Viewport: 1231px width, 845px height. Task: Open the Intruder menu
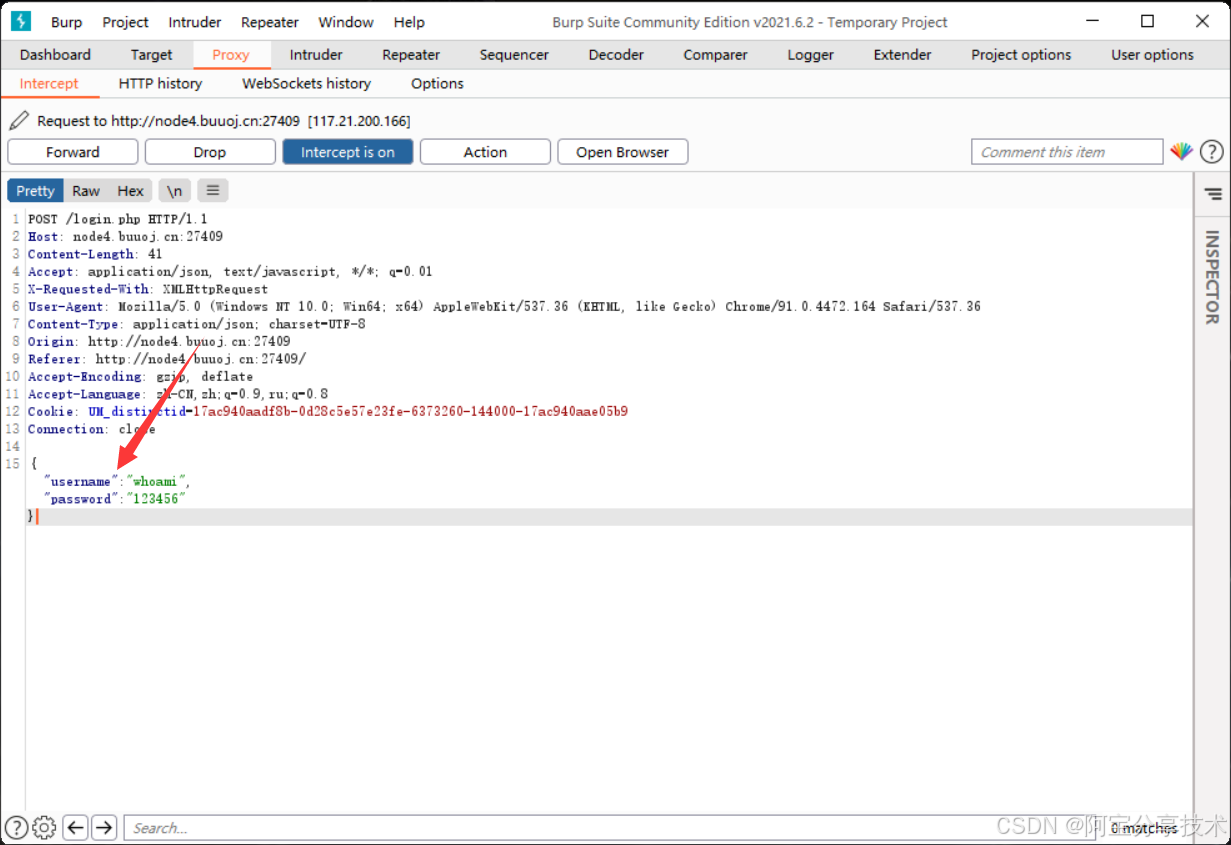[197, 22]
